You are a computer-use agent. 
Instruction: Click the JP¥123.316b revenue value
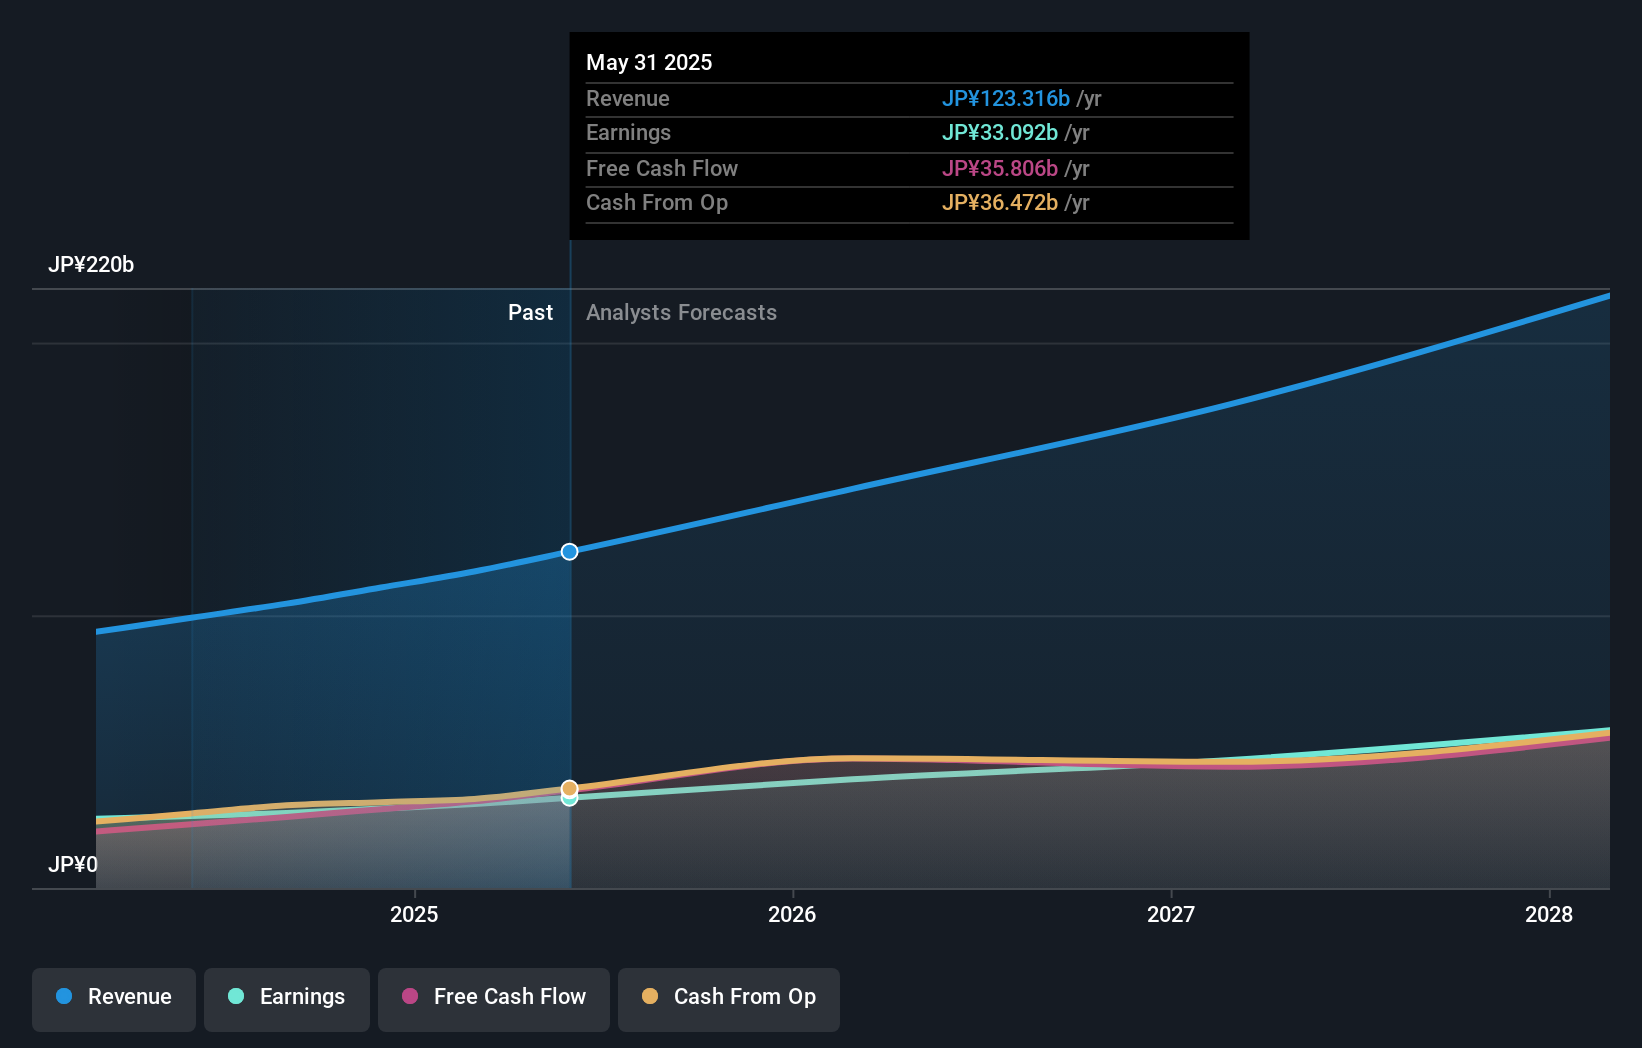pos(1006,99)
